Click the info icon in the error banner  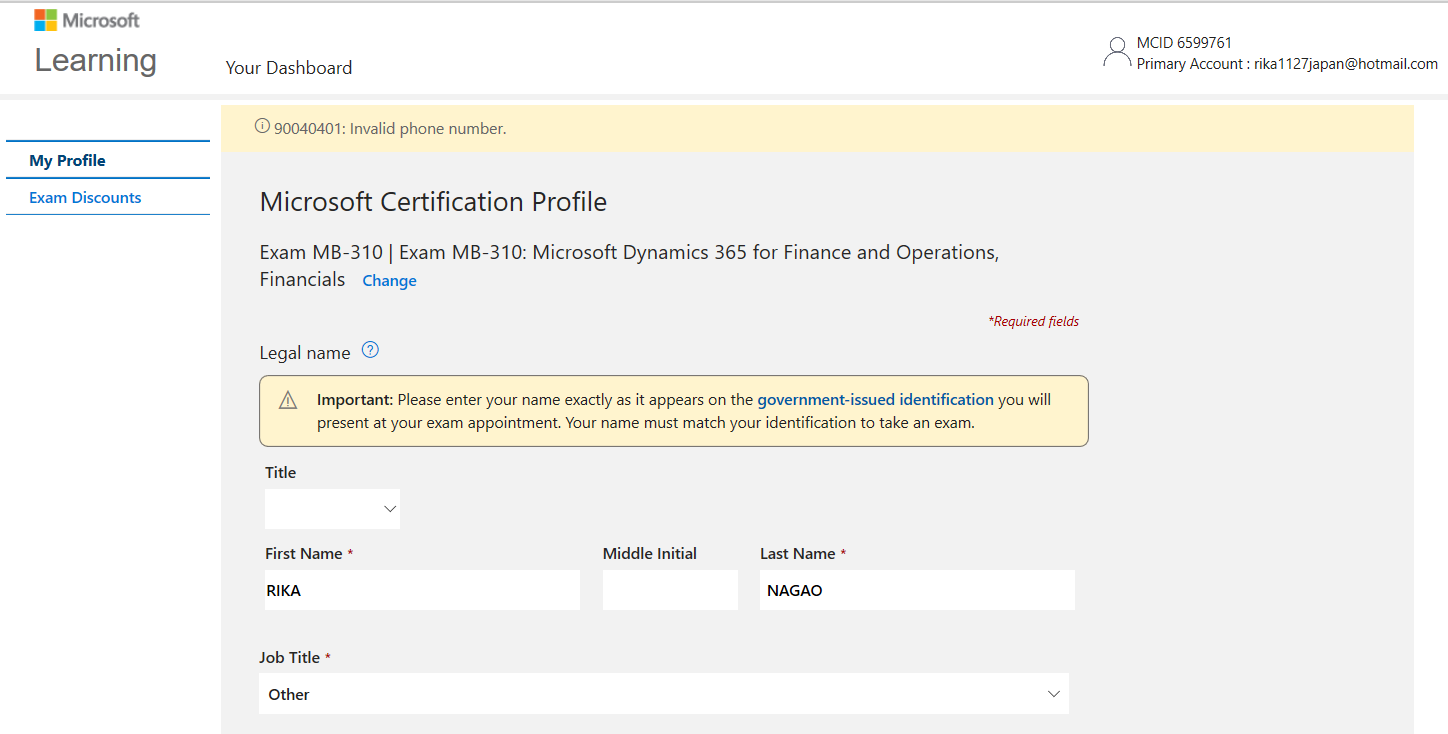(x=262, y=127)
